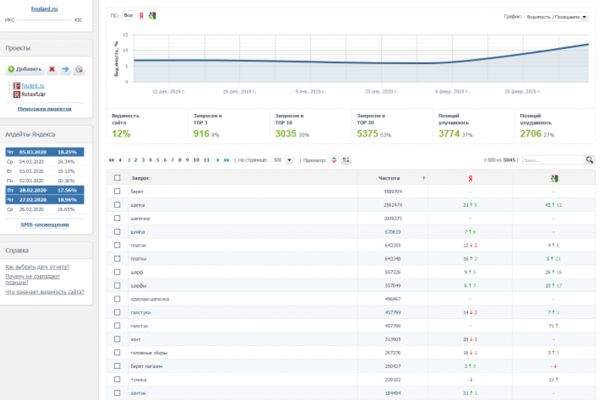600x400 pixels.
Task: Open 'Почему не совпадают позиции?' help link
Action: tap(33, 279)
